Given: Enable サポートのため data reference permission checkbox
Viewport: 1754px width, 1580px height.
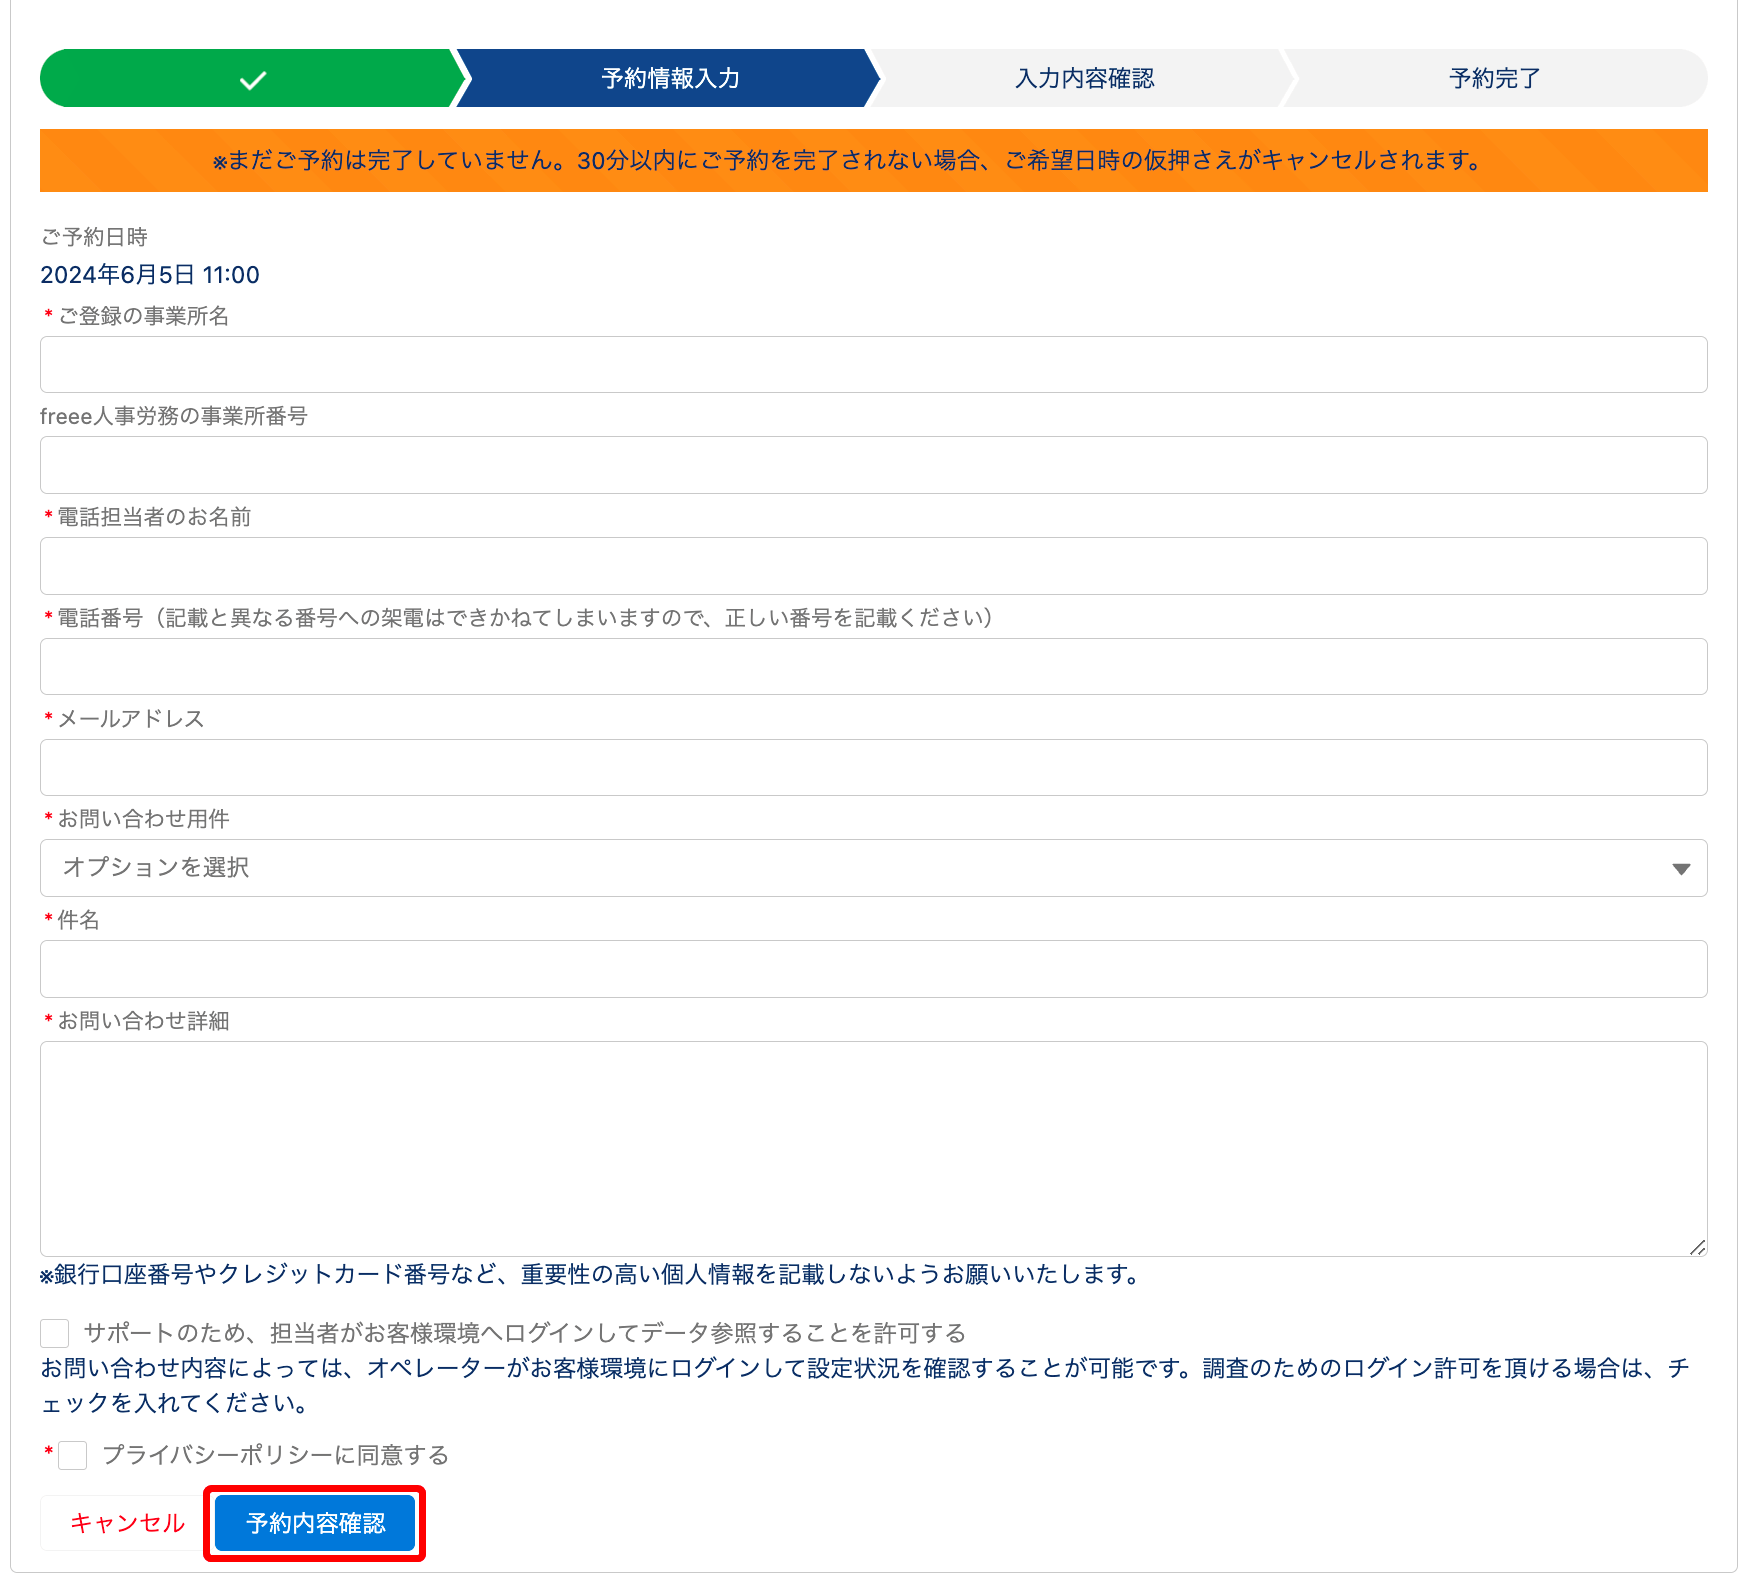Looking at the screenshot, I should 53,1331.
